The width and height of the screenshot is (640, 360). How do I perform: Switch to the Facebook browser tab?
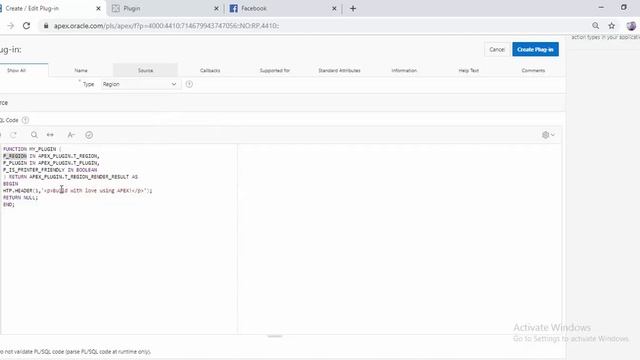282,9
